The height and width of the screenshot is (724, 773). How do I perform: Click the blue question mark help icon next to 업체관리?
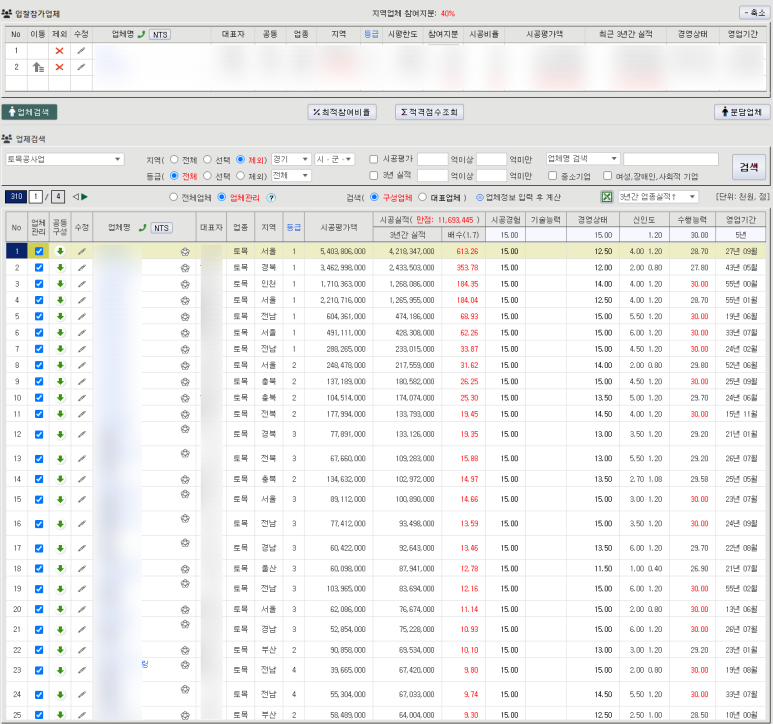click(271, 198)
